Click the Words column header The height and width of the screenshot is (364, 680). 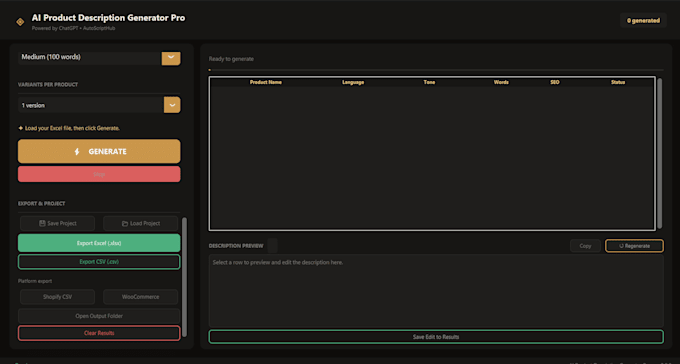click(501, 82)
